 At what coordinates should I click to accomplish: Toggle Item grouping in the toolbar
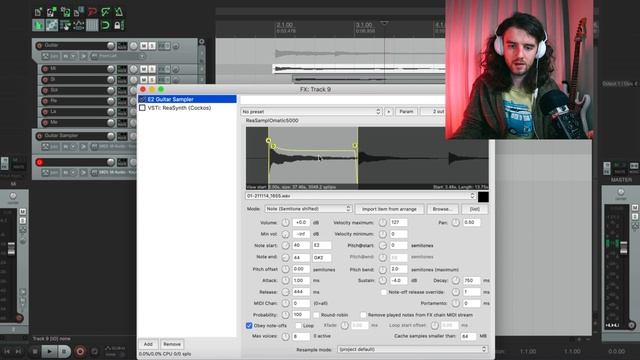[x=52, y=25]
